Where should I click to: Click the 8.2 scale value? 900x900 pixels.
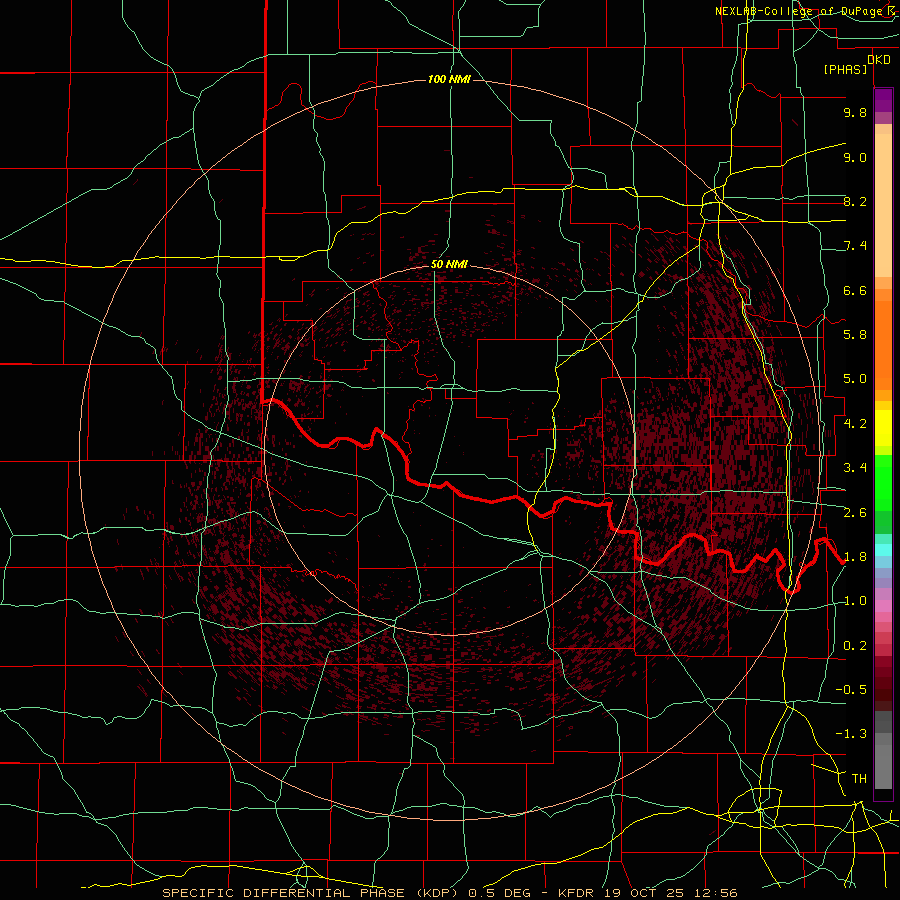[855, 201]
